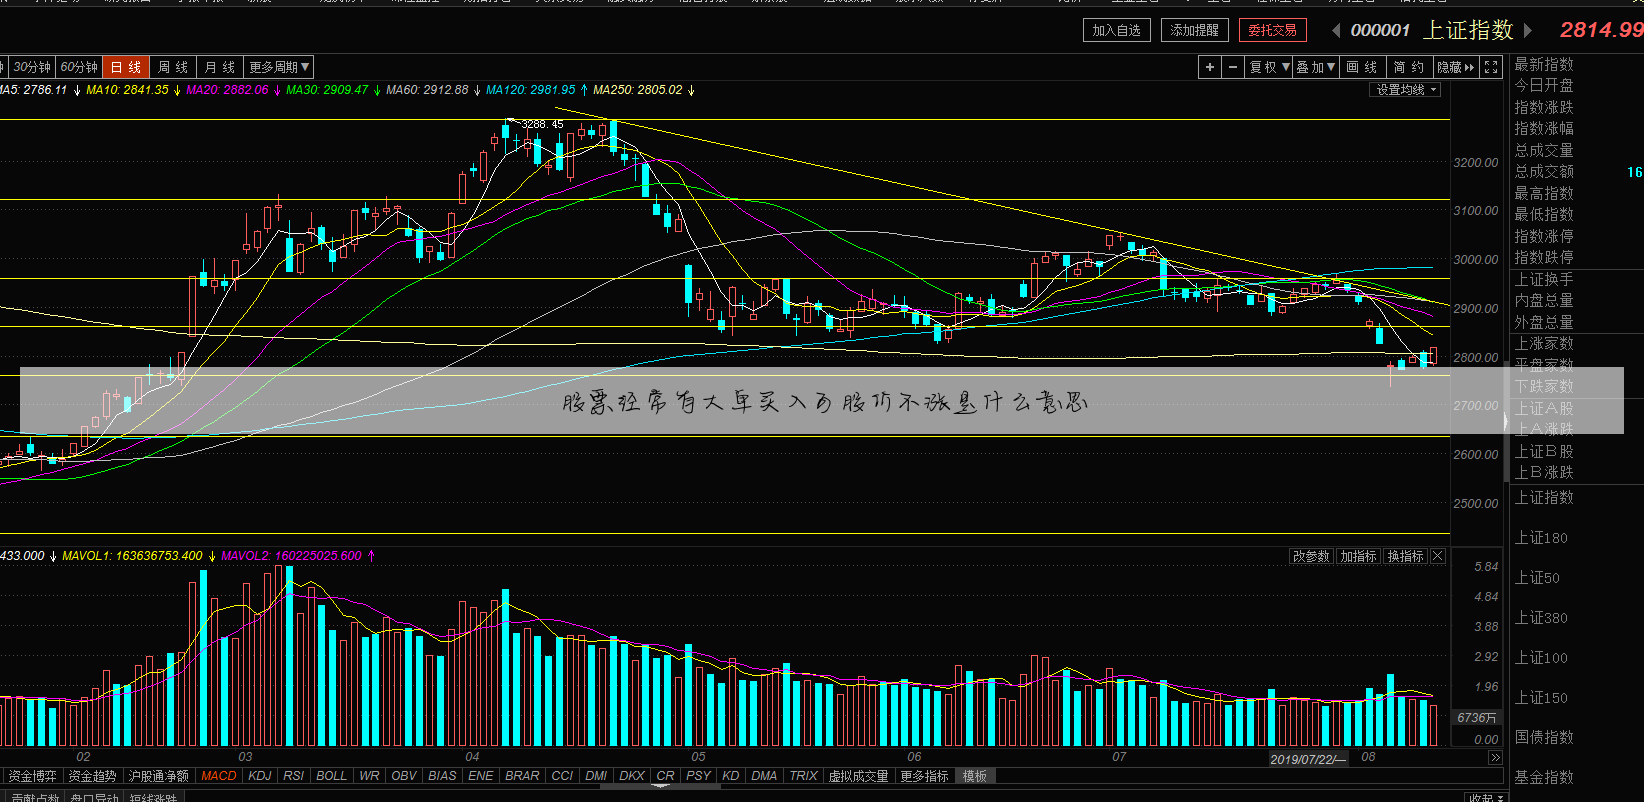Screen dimensions: 1644x802
Task: Click the magenta MA20 value label
Action: (x=227, y=90)
